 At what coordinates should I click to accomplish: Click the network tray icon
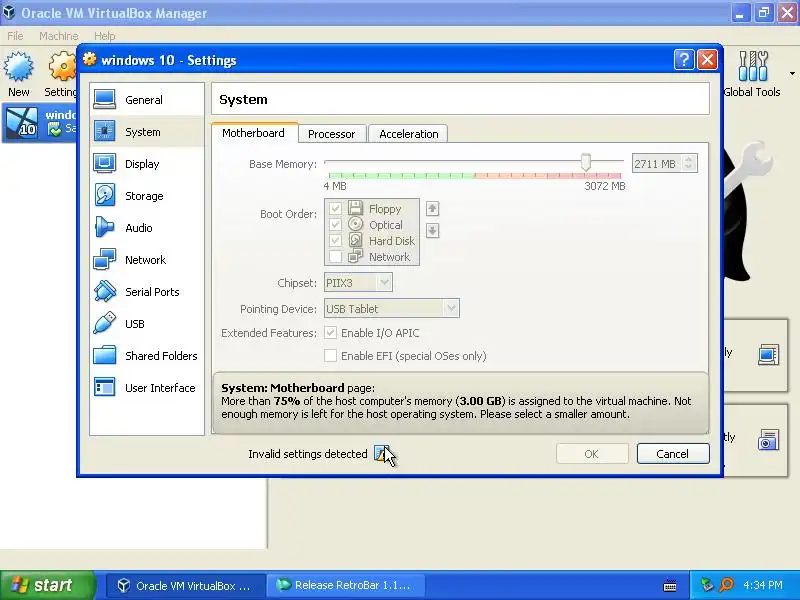coord(707,585)
